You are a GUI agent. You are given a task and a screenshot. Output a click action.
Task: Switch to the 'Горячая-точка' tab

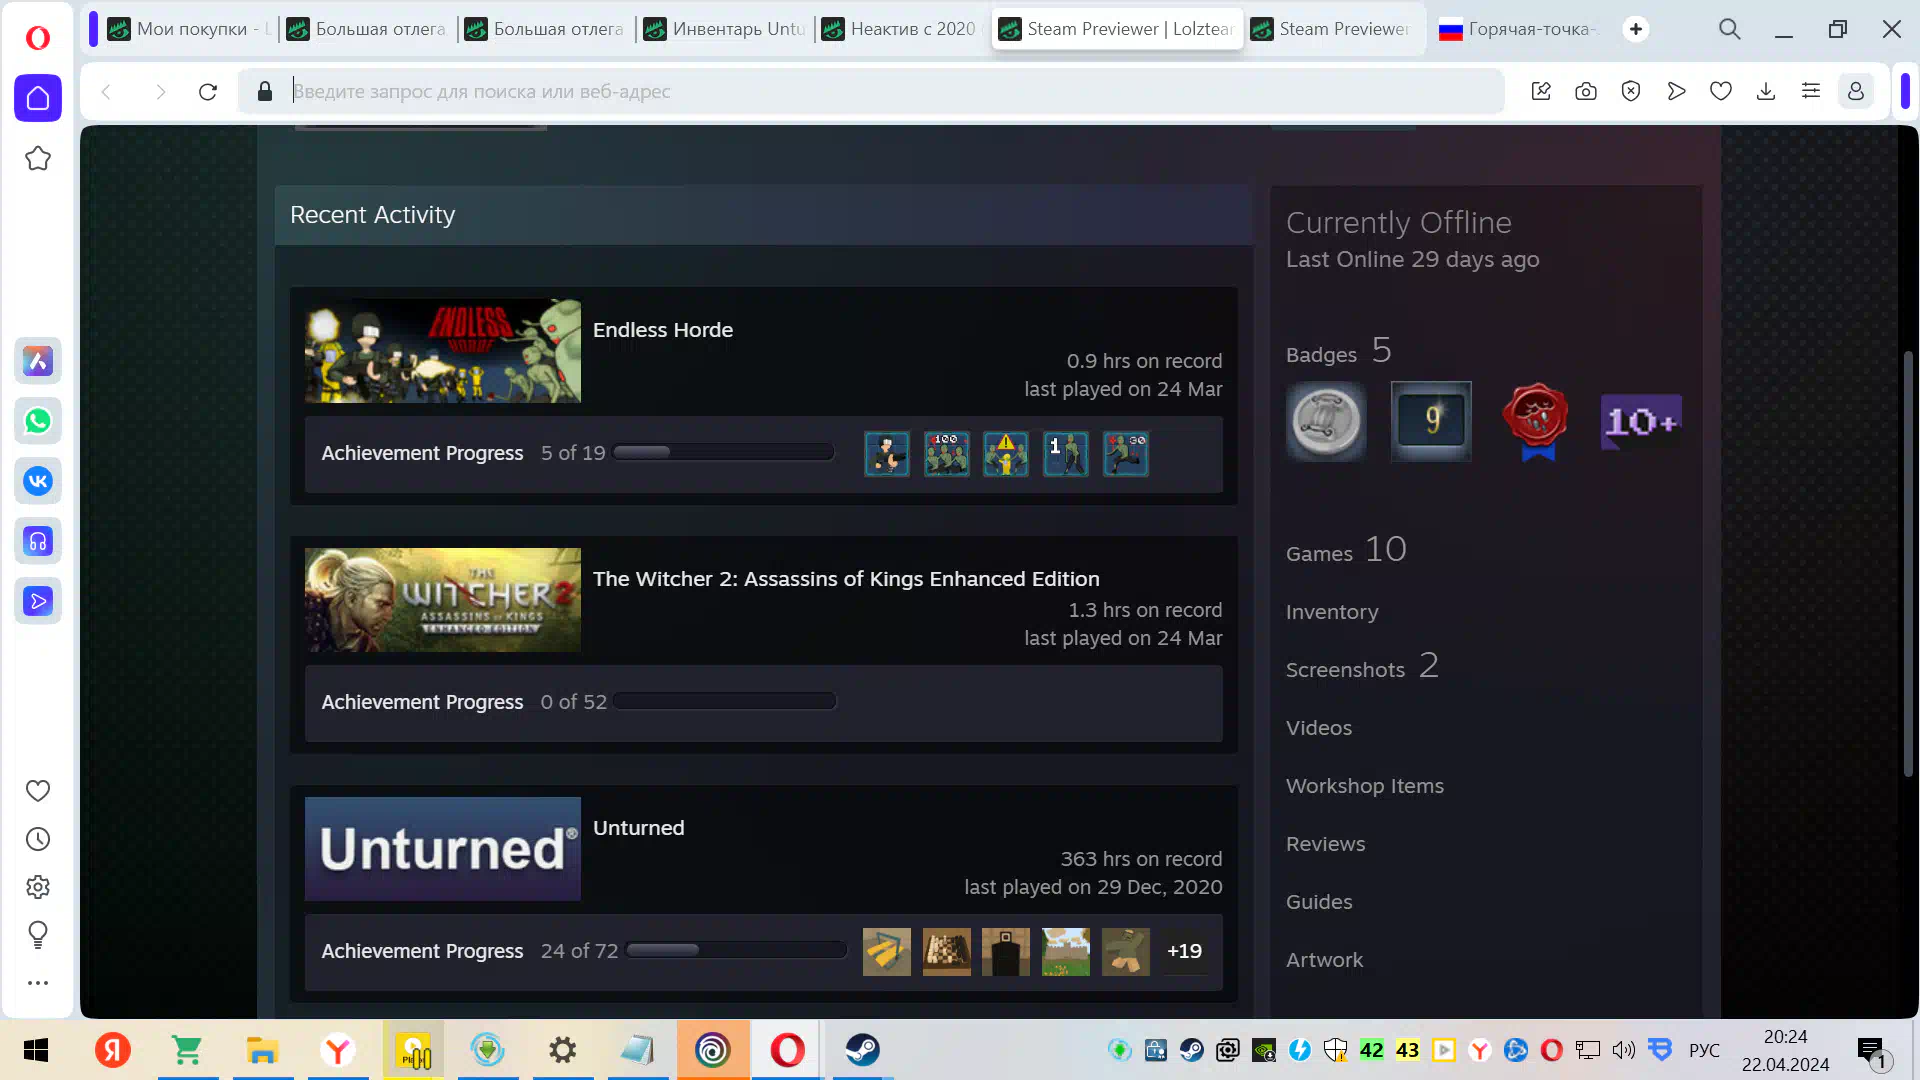(x=1518, y=29)
